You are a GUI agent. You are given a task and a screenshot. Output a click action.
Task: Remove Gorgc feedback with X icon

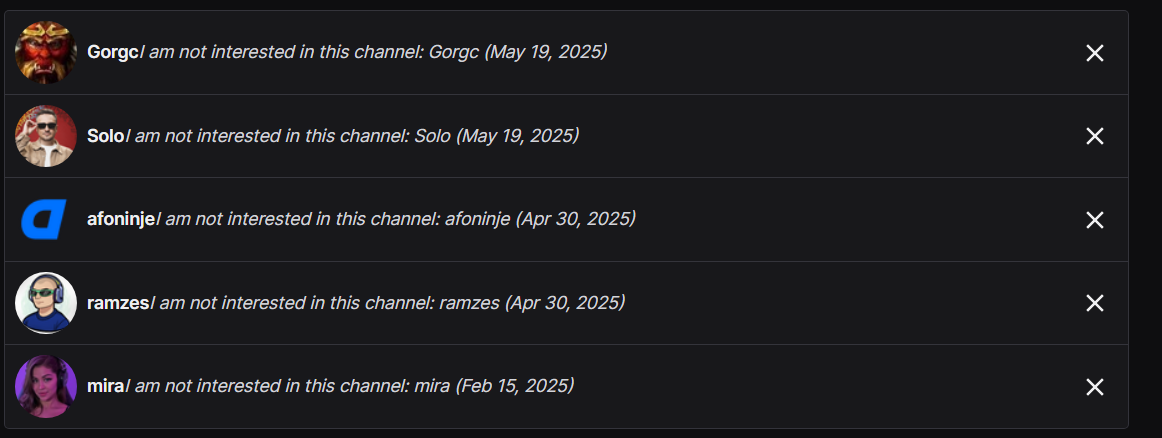coord(1094,53)
